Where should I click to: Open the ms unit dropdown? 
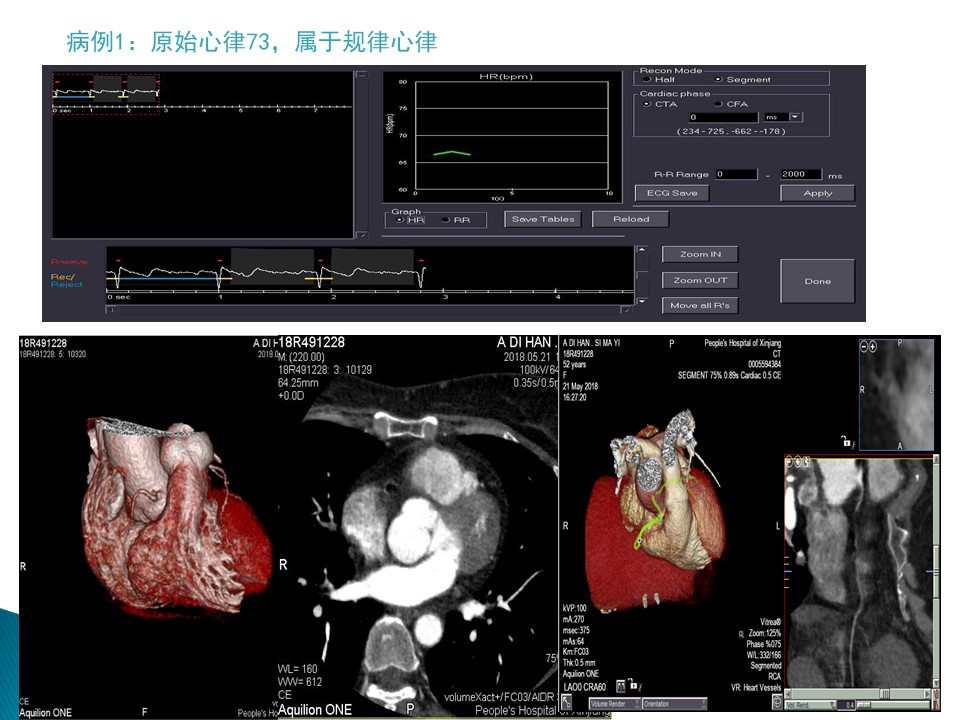(x=796, y=117)
